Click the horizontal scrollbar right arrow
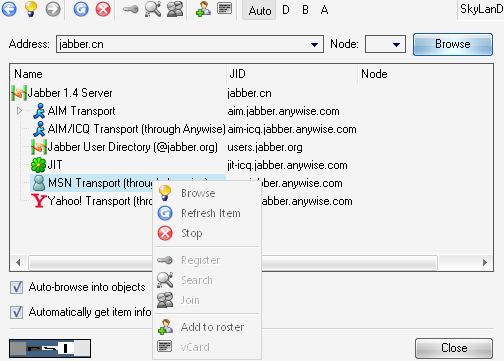 point(485,263)
